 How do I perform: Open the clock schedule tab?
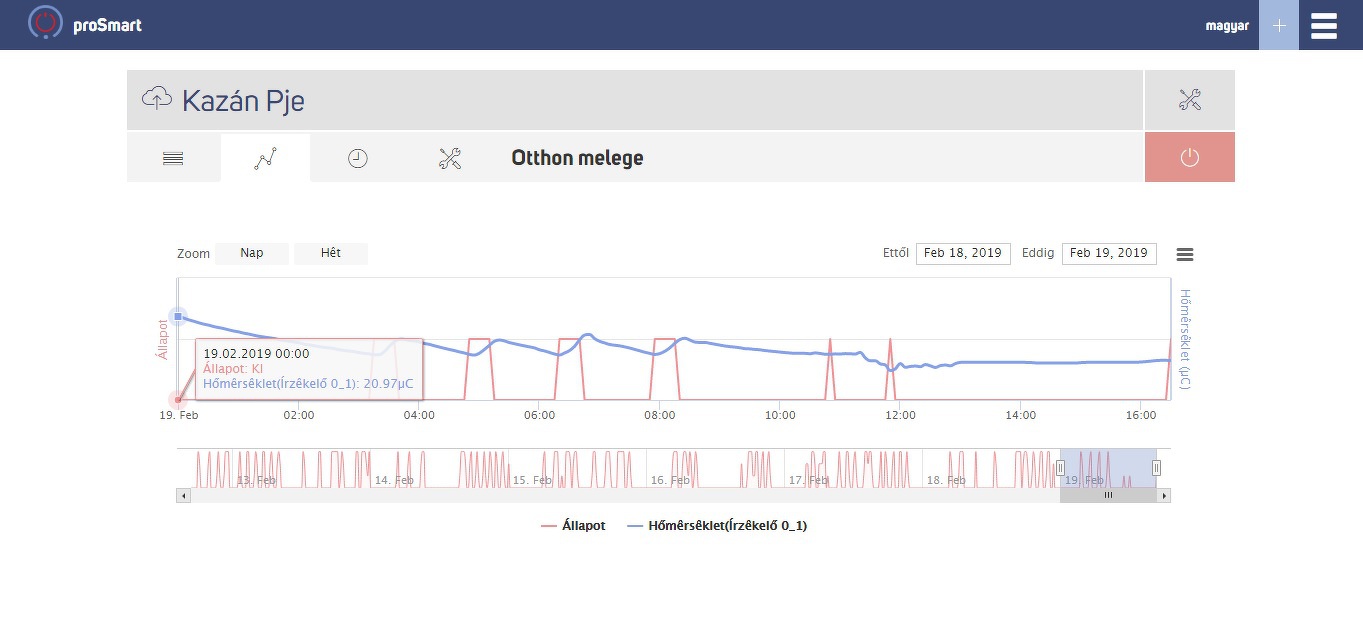coord(357,158)
